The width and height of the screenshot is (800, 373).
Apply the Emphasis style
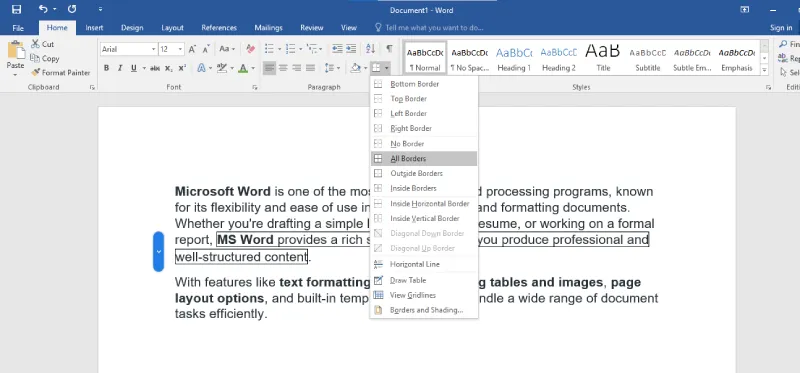coord(737,58)
